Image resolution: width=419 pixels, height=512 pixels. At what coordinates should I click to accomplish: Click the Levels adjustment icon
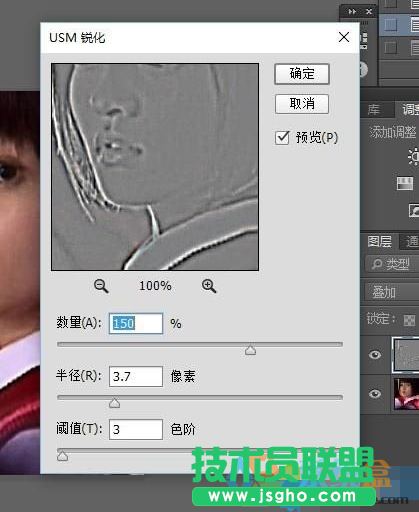tap(405, 183)
